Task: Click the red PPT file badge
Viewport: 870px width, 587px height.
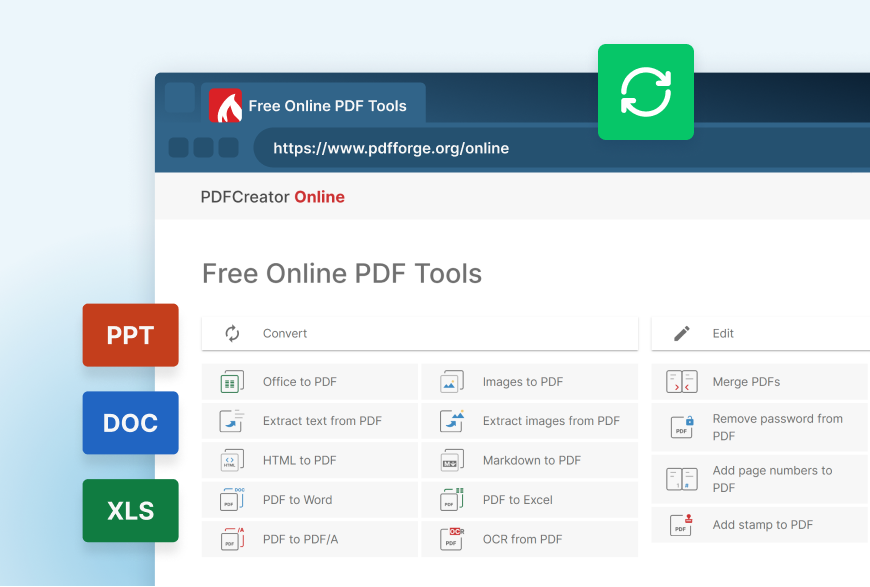Action: [x=130, y=335]
